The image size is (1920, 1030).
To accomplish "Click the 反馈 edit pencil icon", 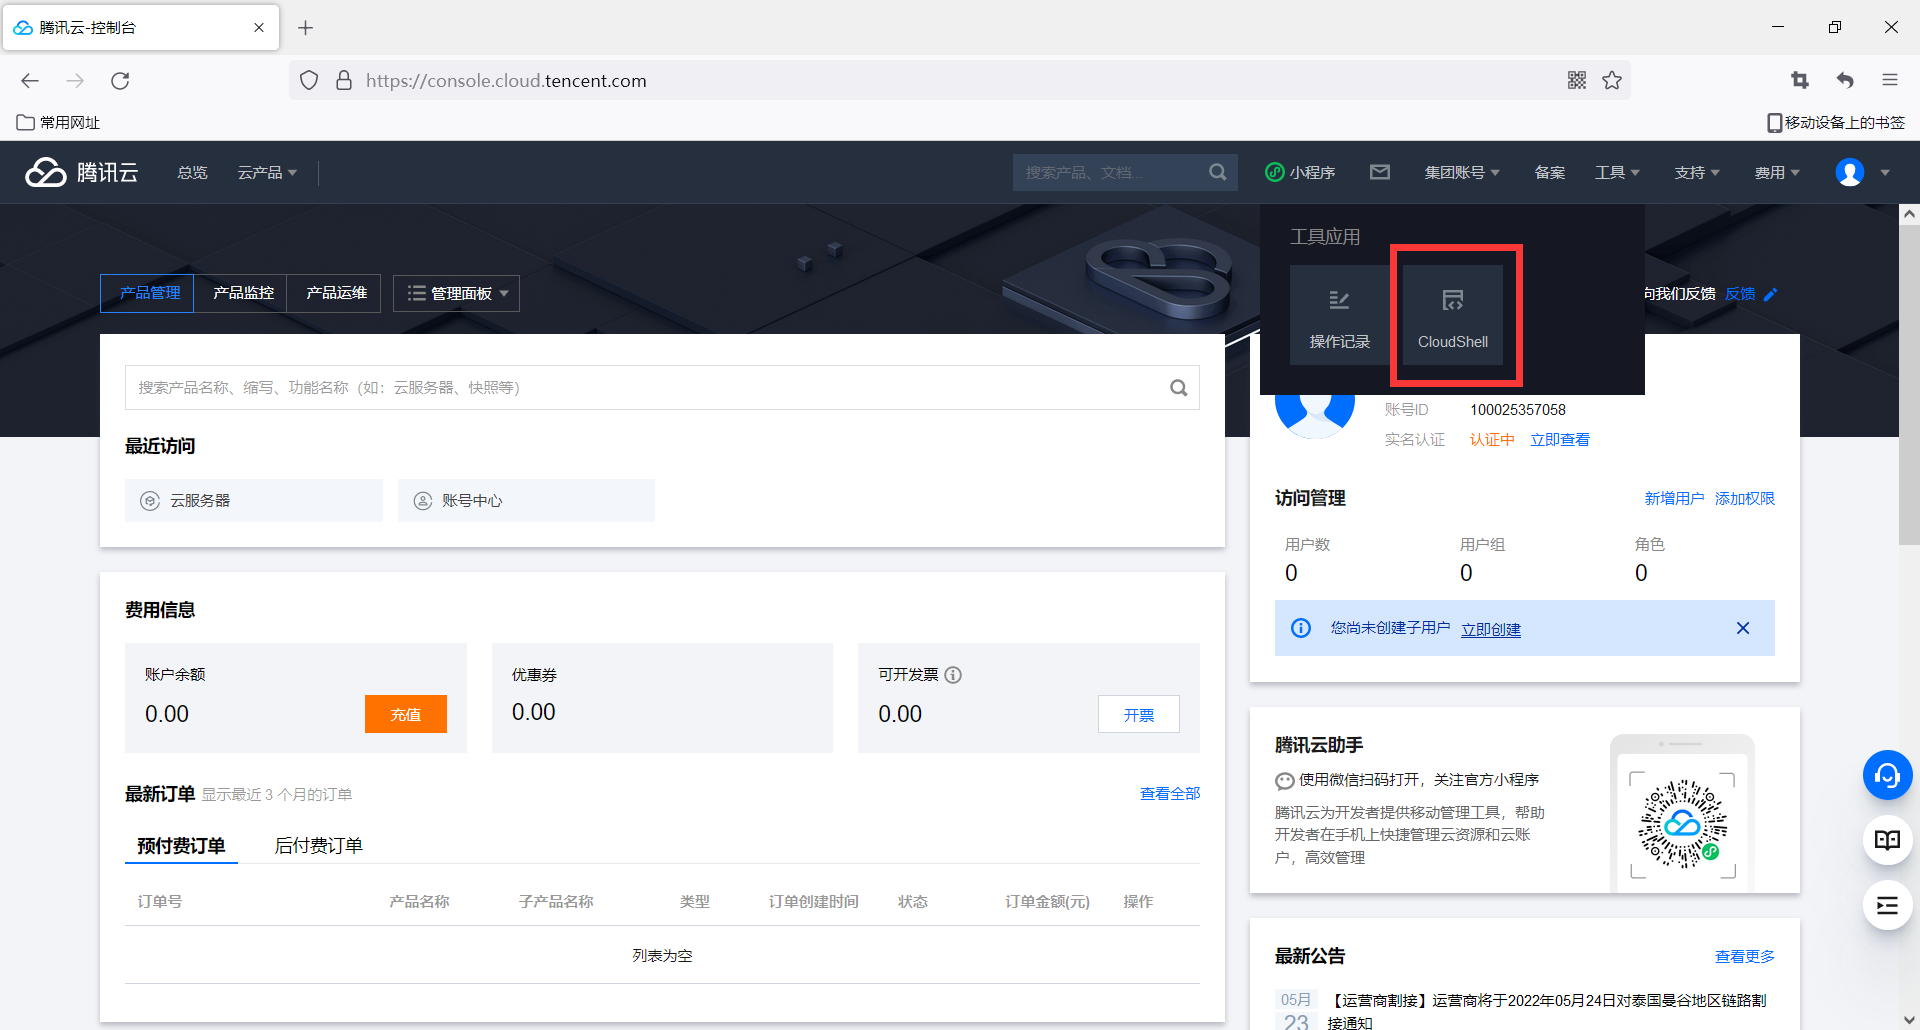I will tap(1771, 294).
